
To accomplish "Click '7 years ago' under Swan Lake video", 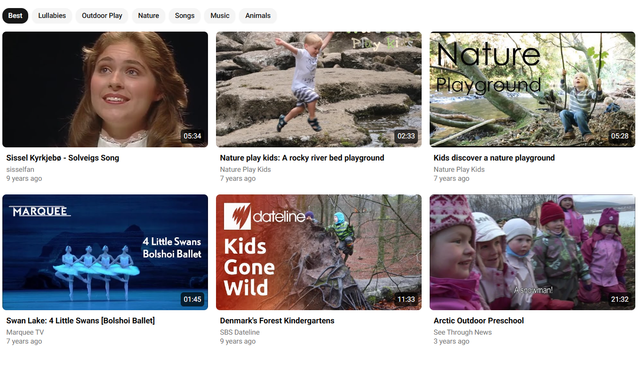I will pos(24,341).
